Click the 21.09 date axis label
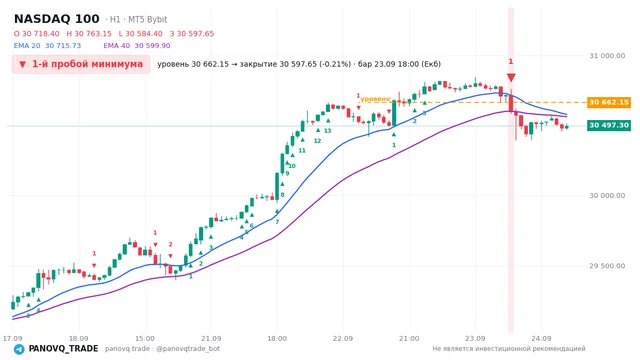640x360 pixels. point(211,338)
